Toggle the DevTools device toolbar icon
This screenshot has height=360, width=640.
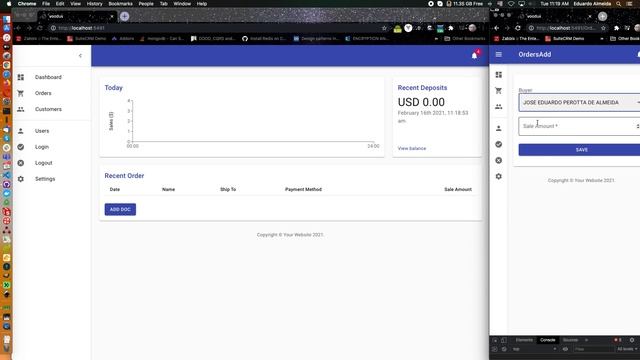point(504,340)
